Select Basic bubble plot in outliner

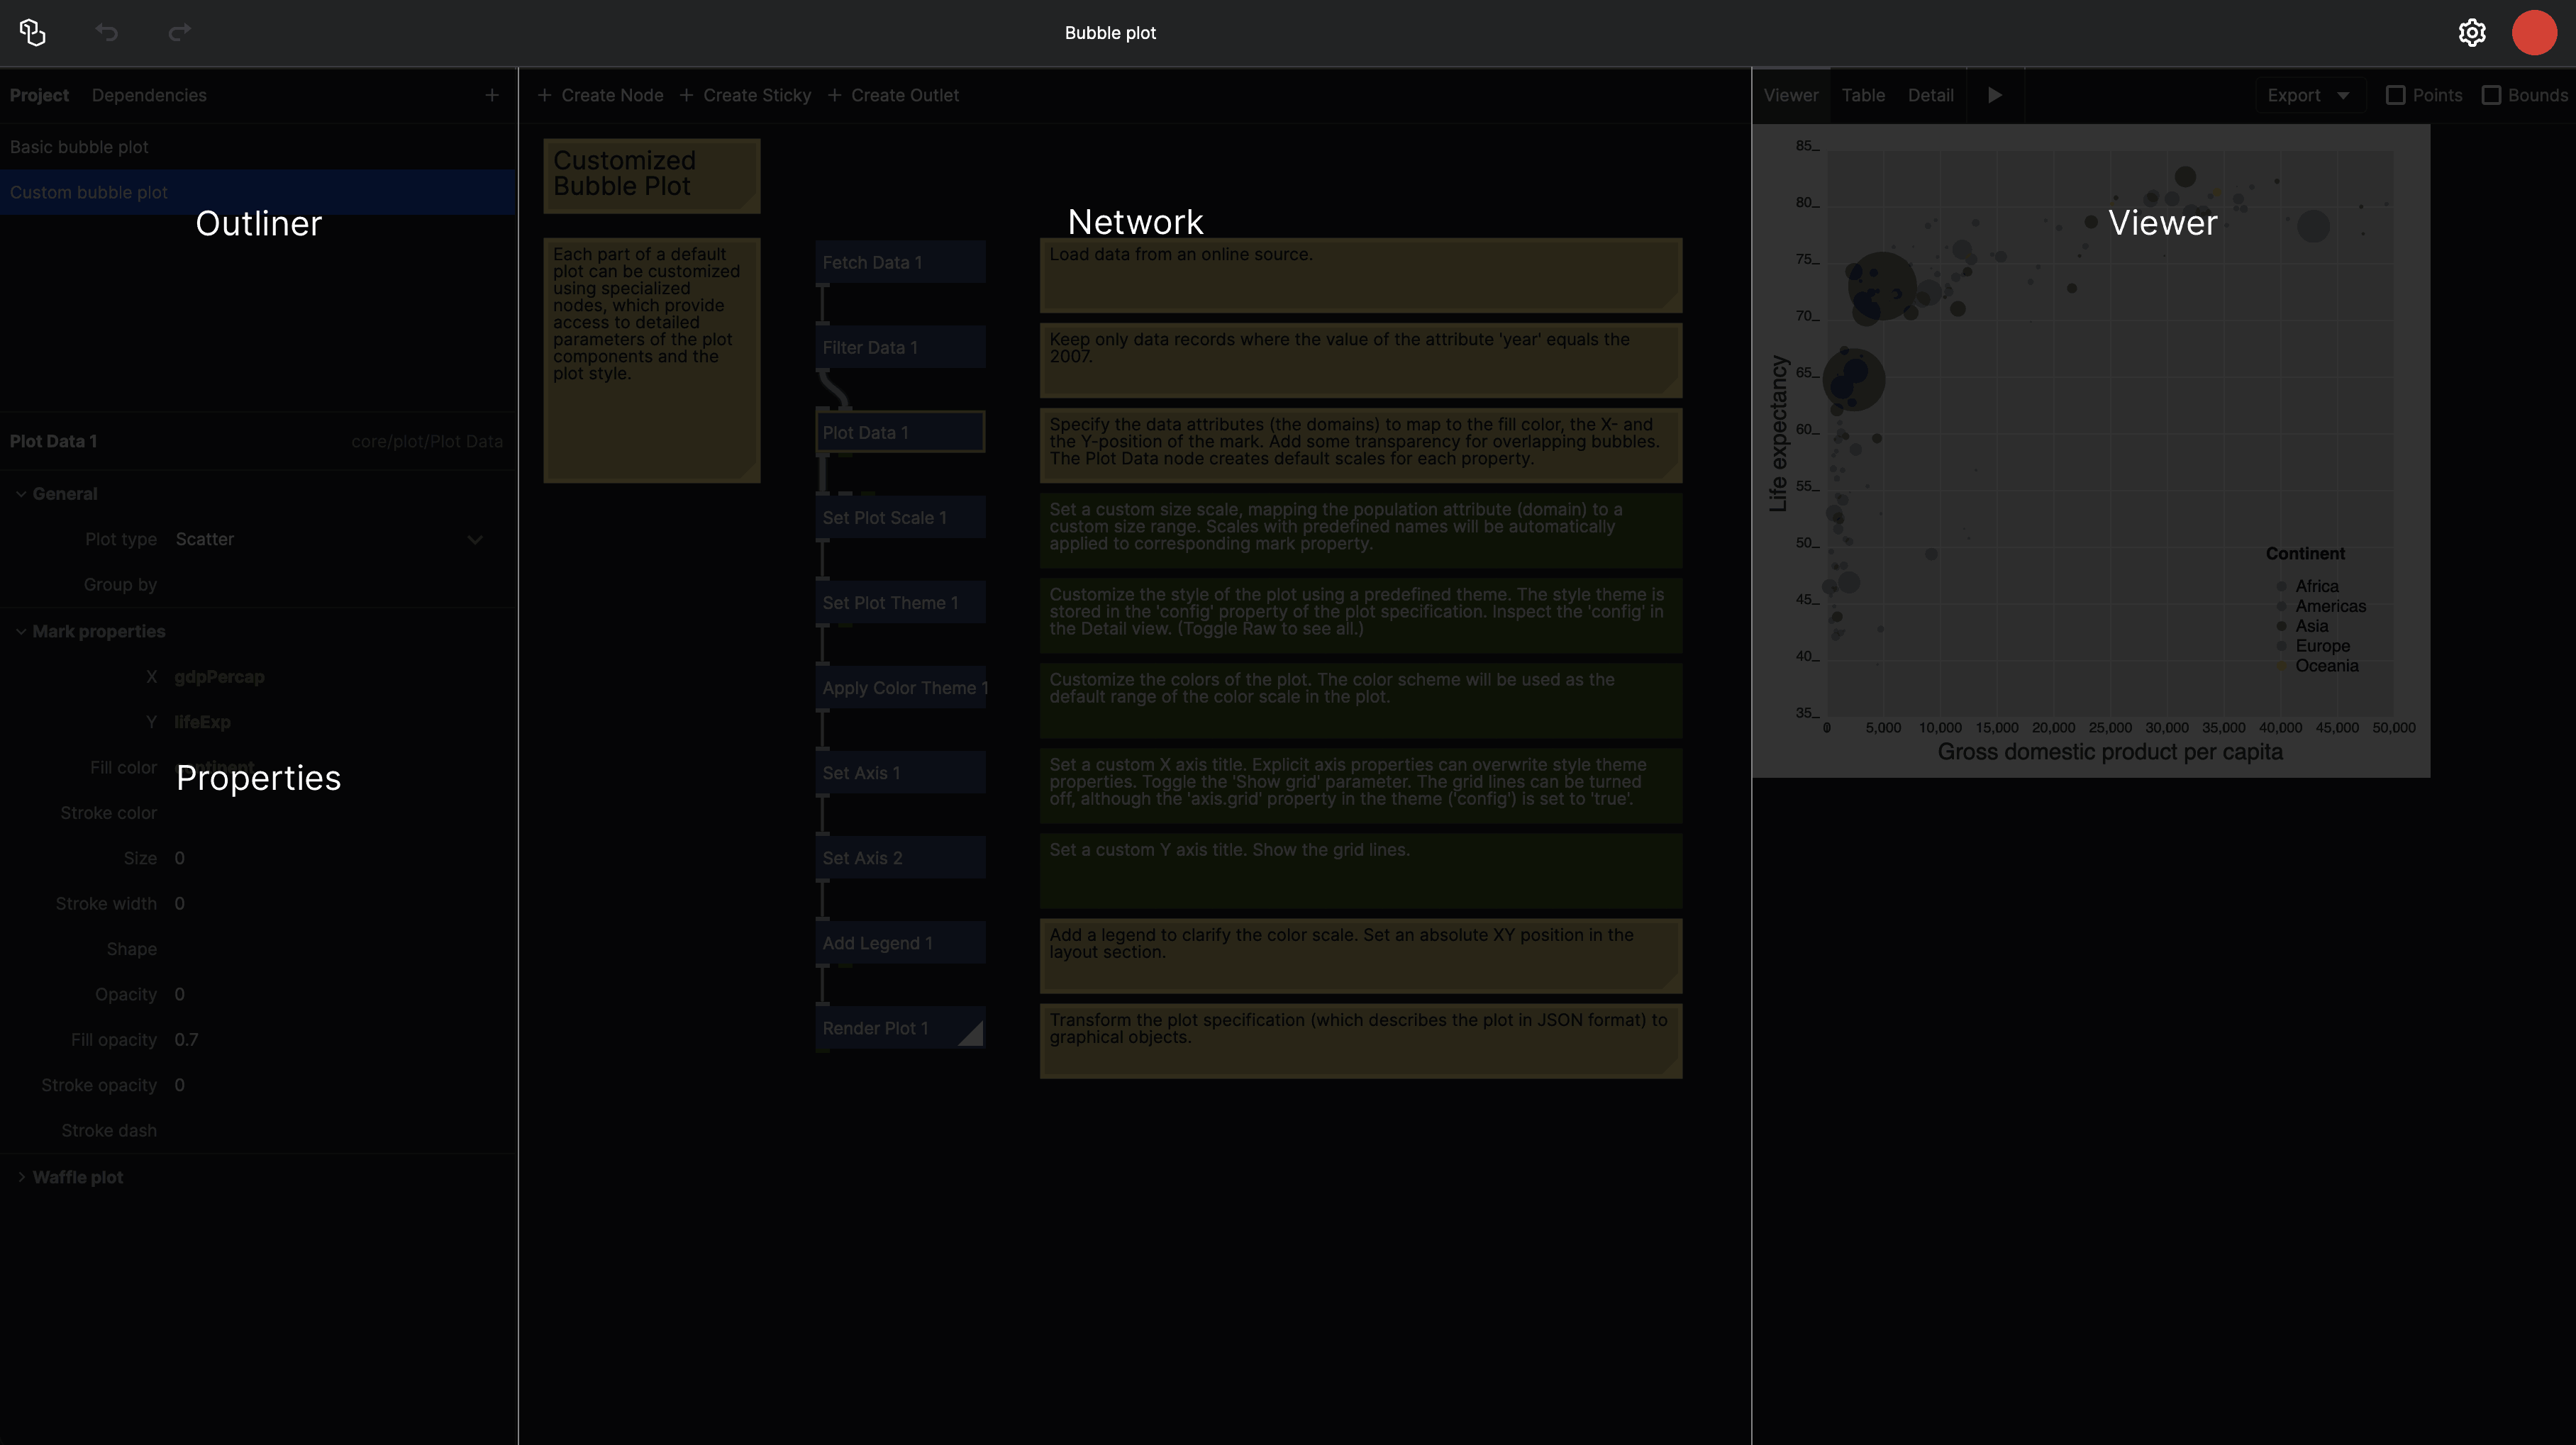click(x=258, y=147)
